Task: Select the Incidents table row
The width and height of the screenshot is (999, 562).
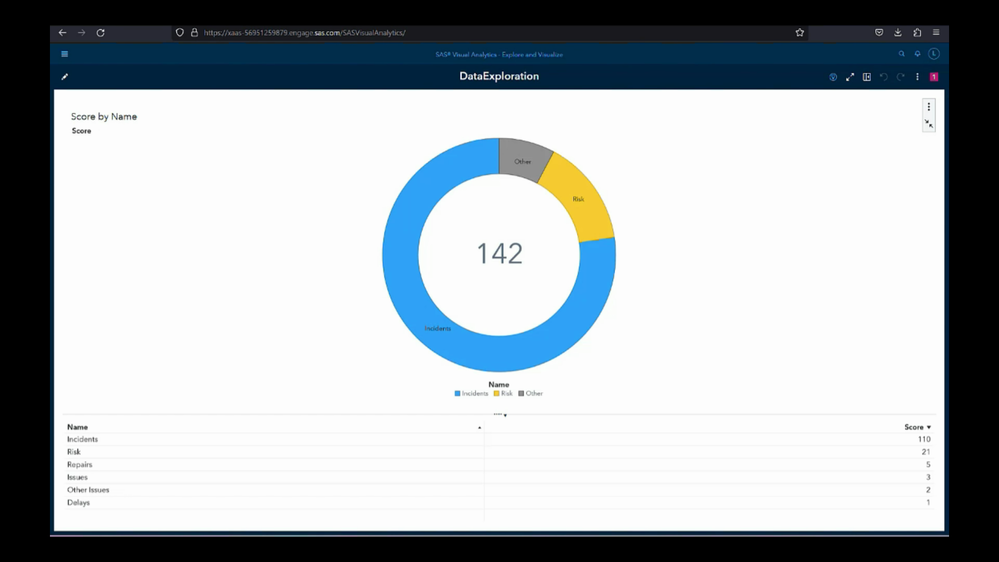Action: [x=499, y=439]
